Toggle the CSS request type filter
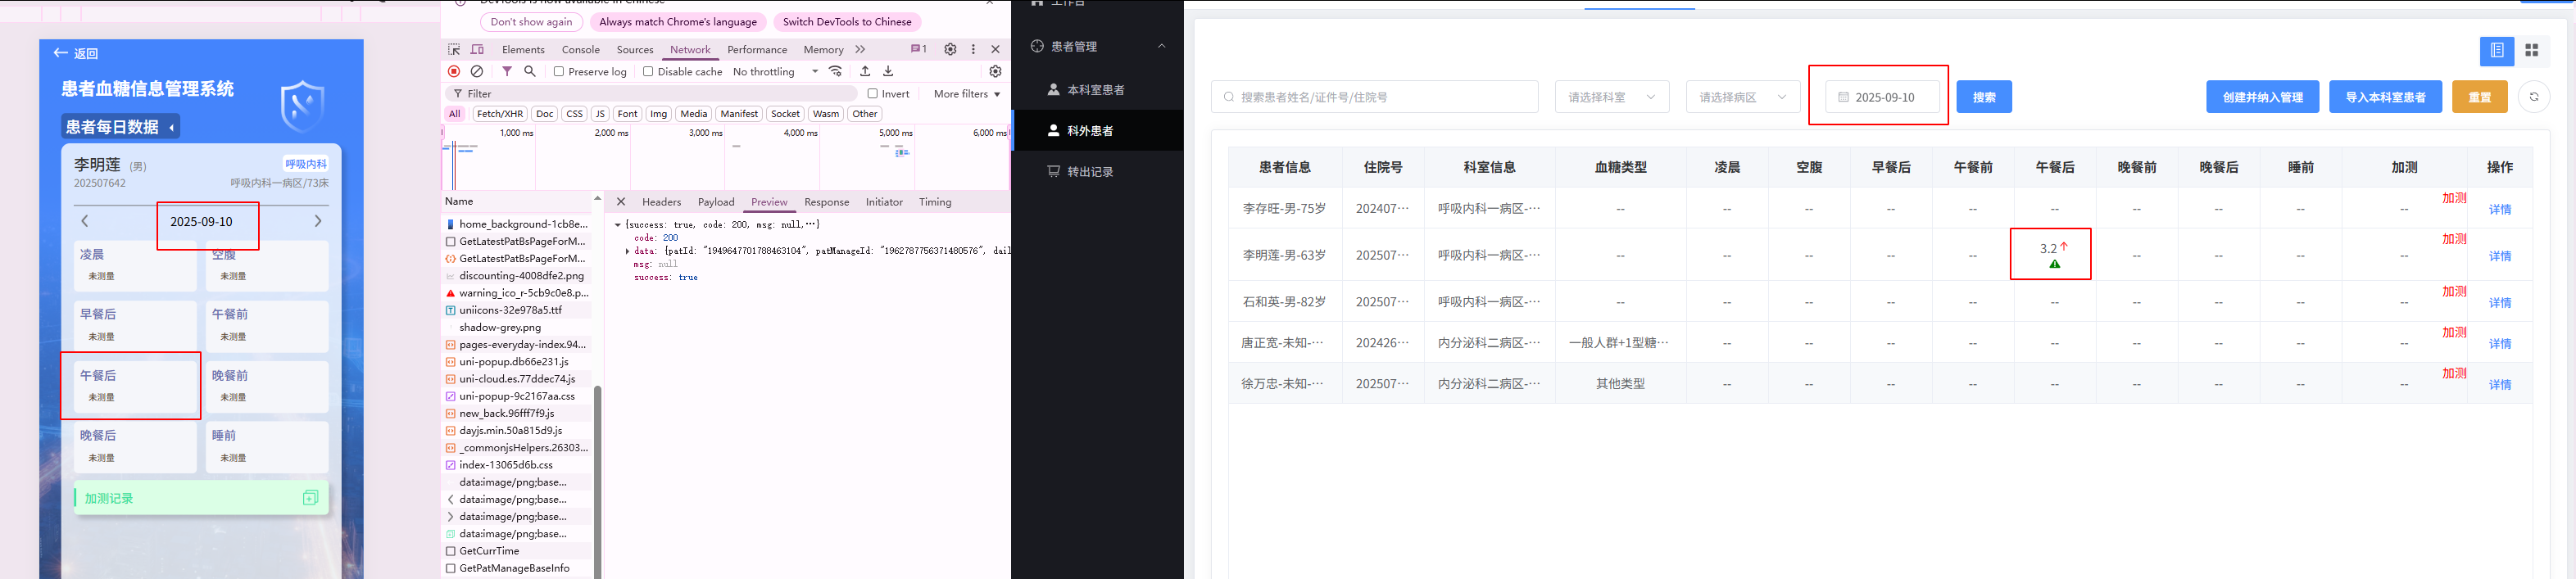This screenshot has width=2576, height=579. [x=574, y=114]
